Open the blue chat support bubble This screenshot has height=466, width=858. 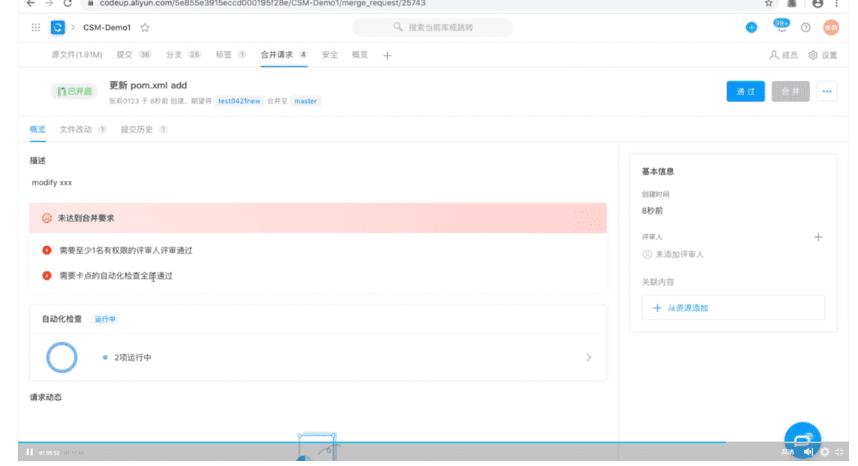point(802,439)
